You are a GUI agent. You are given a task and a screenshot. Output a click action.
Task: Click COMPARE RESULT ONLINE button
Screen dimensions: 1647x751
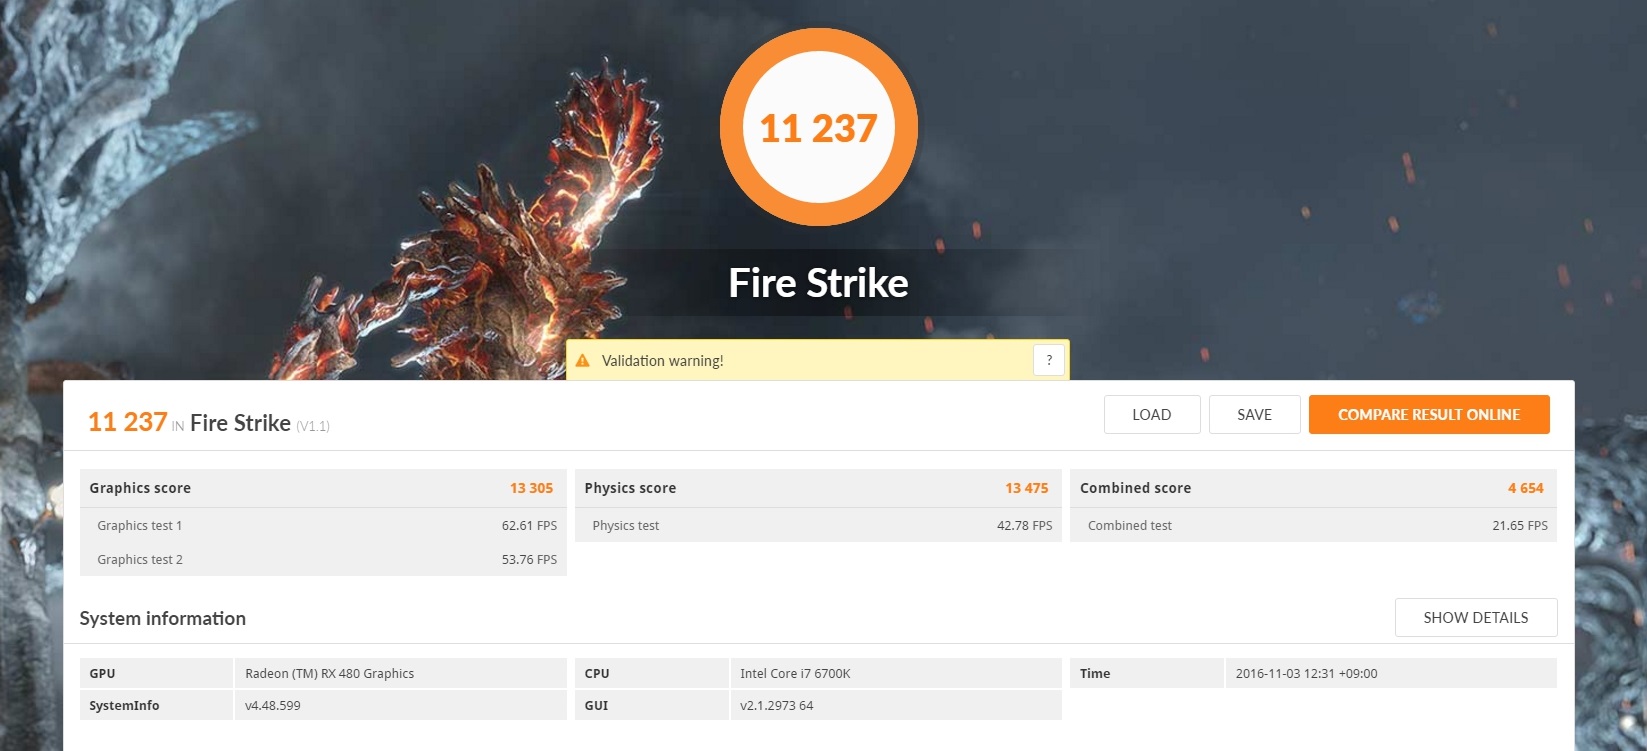tap(1429, 415)
